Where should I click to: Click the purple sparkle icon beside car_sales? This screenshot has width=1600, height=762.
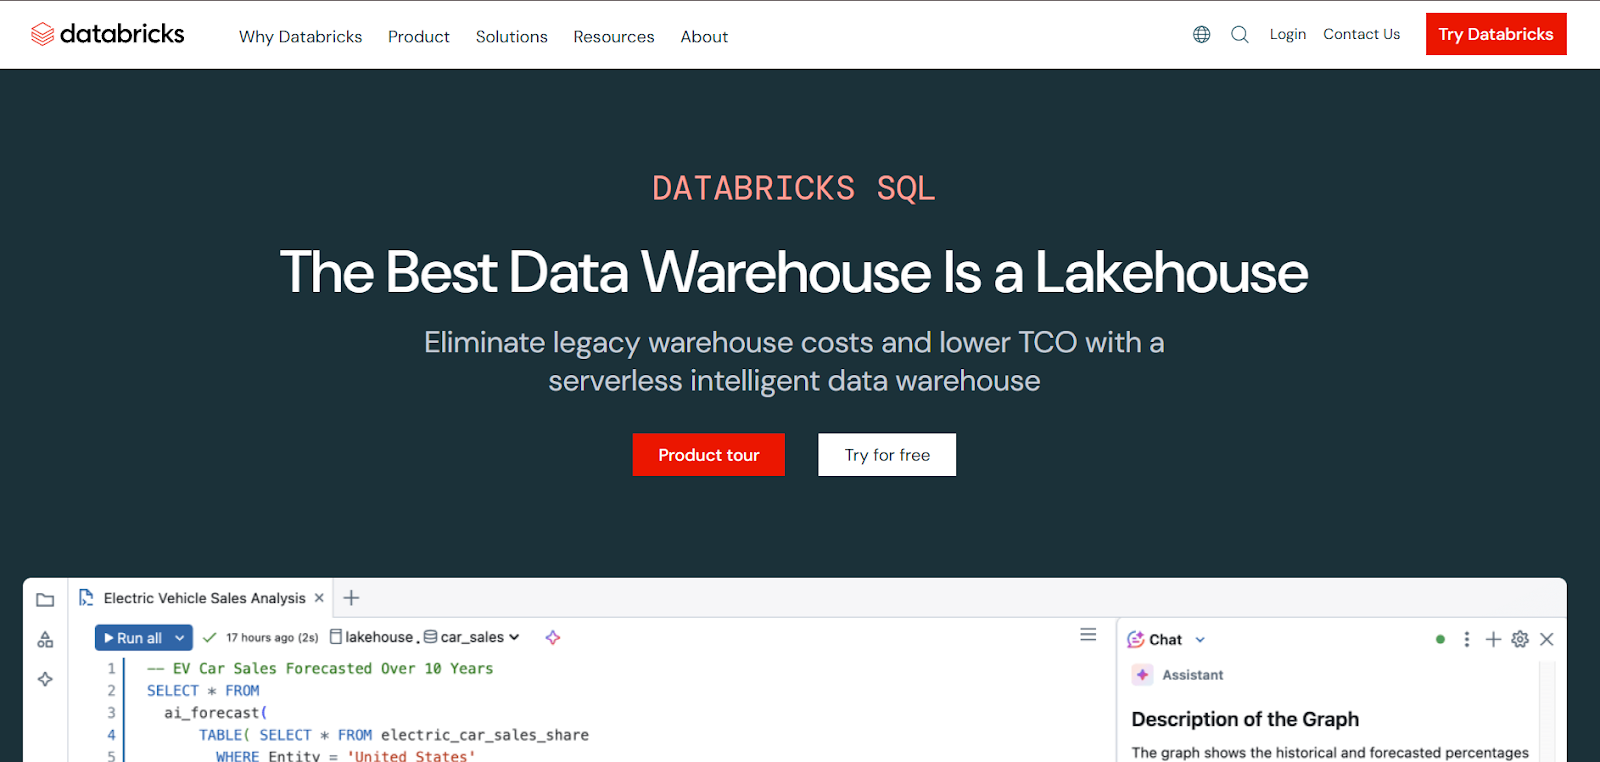(x=553, y=637)
